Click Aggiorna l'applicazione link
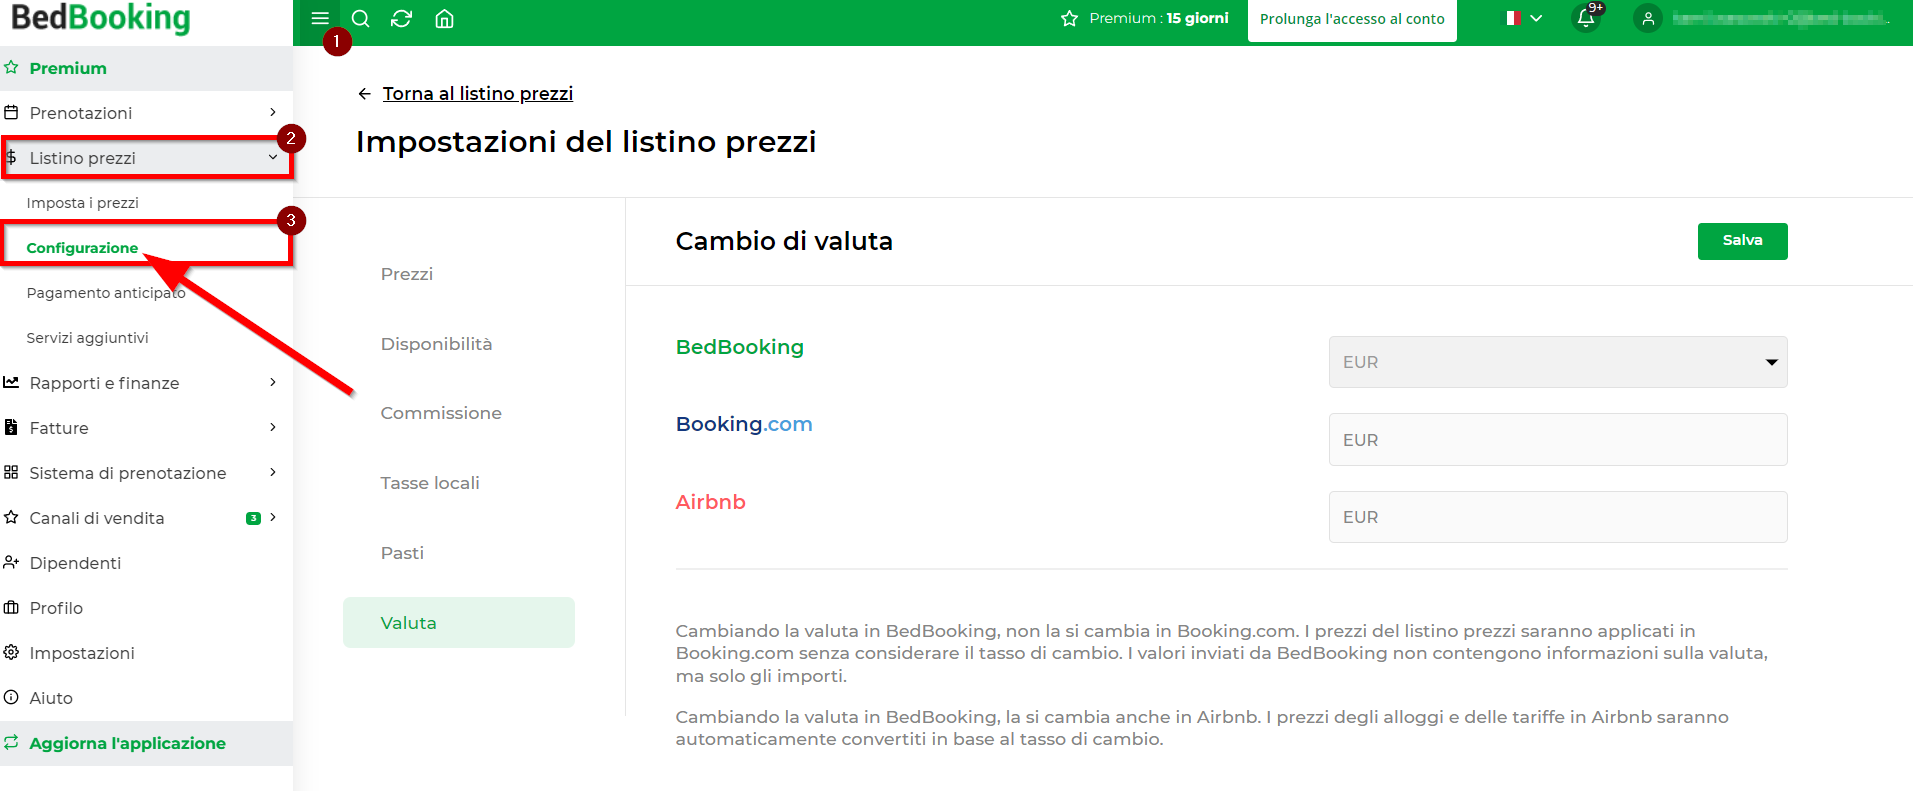The width and height of the screenshot is (1913, 791). click(x=128, y=743)
